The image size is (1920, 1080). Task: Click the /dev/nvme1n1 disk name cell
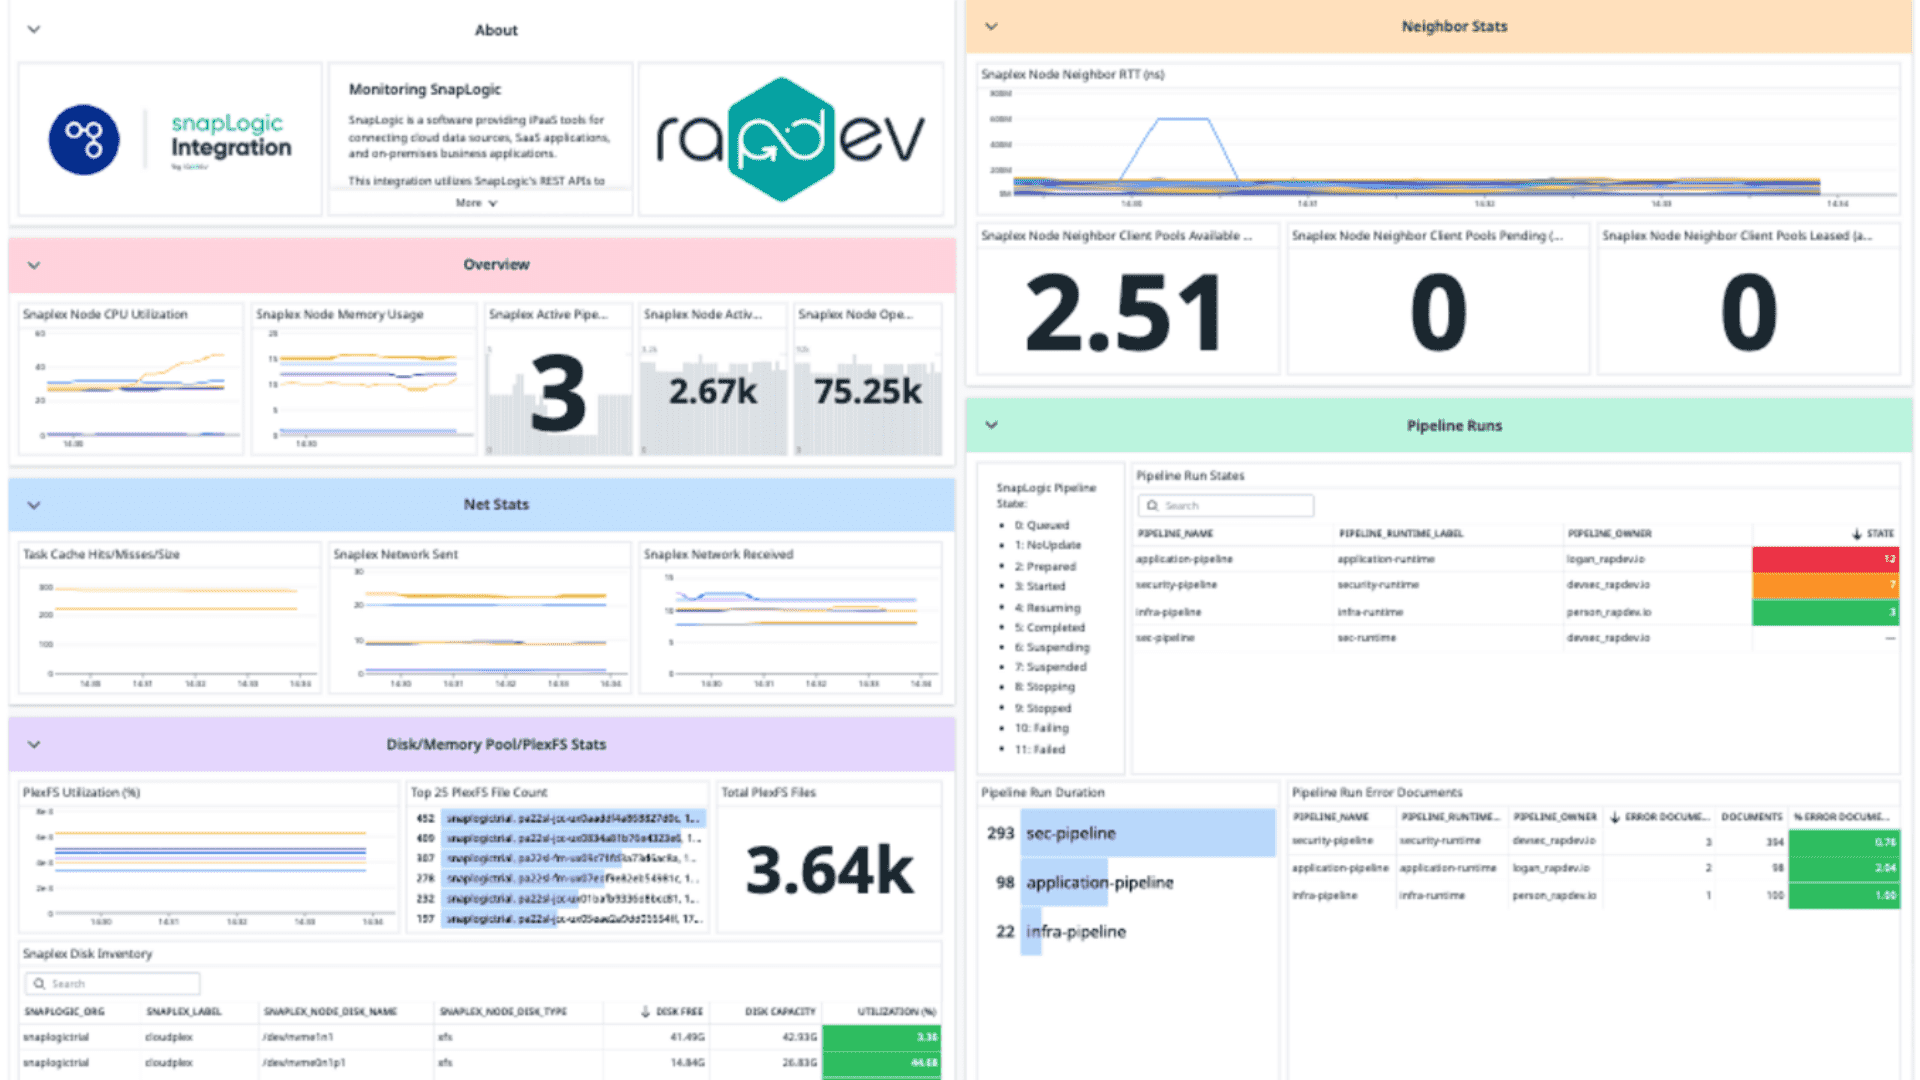[x=298, y=1037]
